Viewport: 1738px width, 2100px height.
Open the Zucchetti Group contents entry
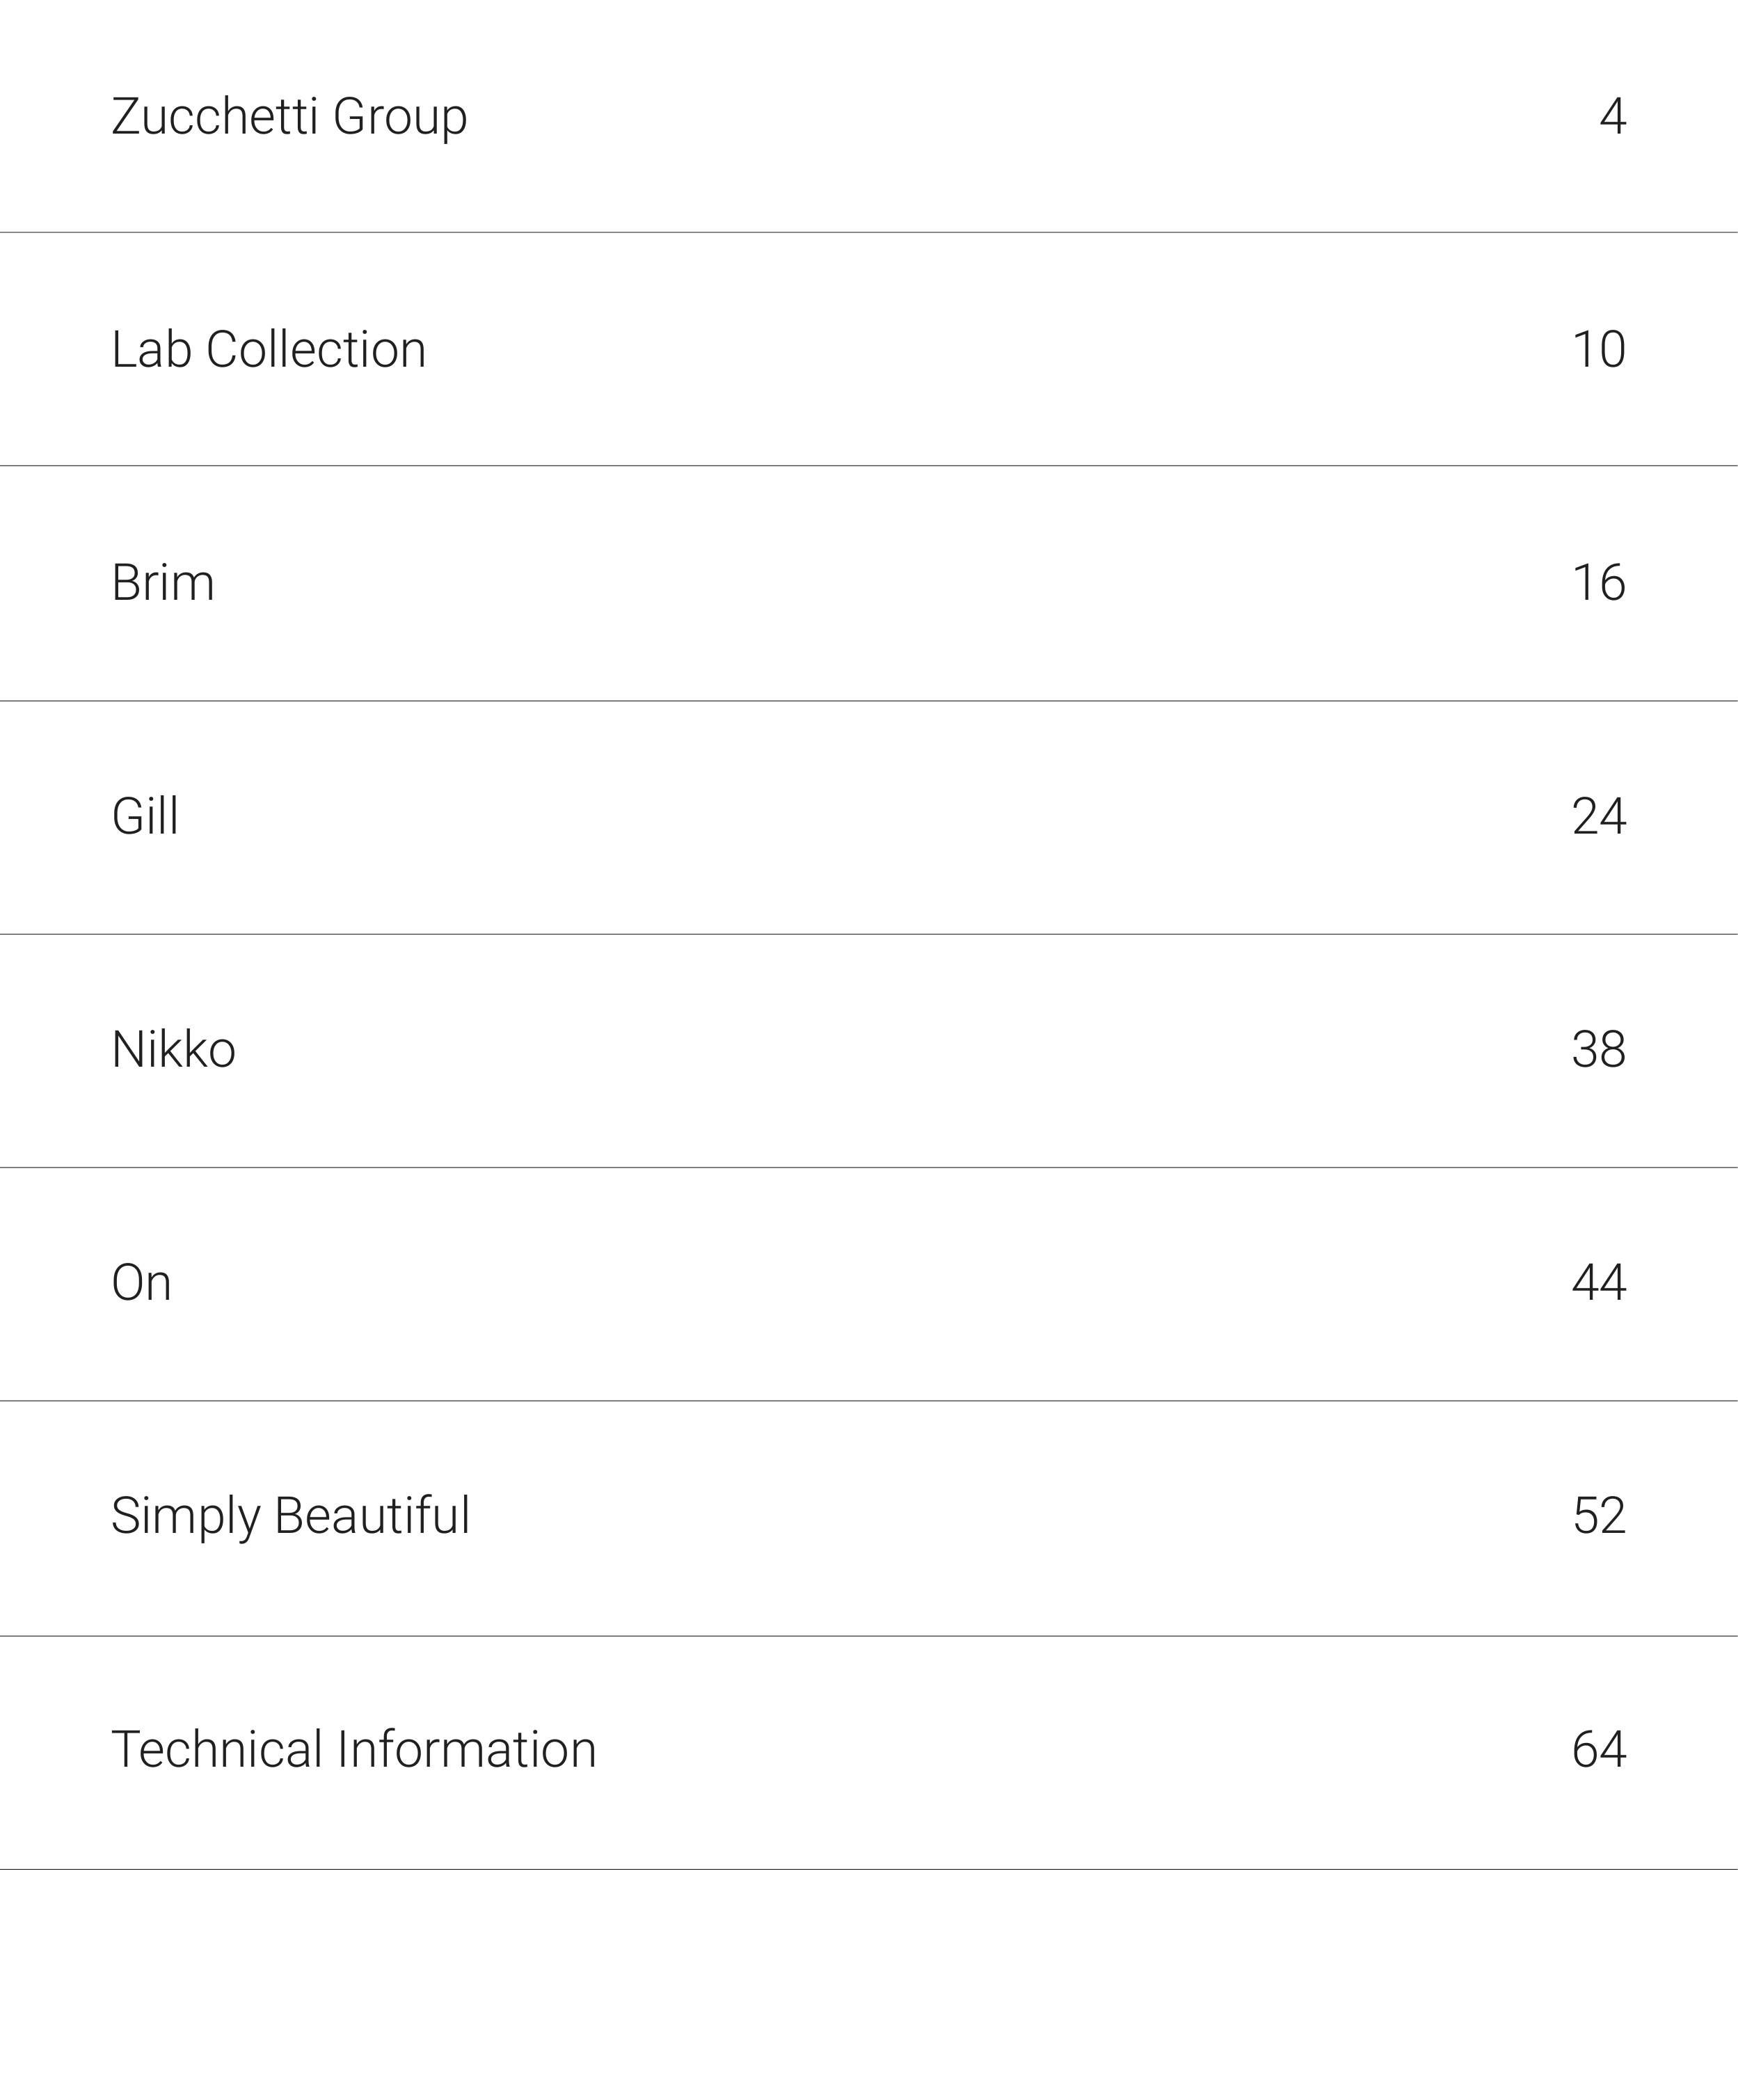(289, 117)
